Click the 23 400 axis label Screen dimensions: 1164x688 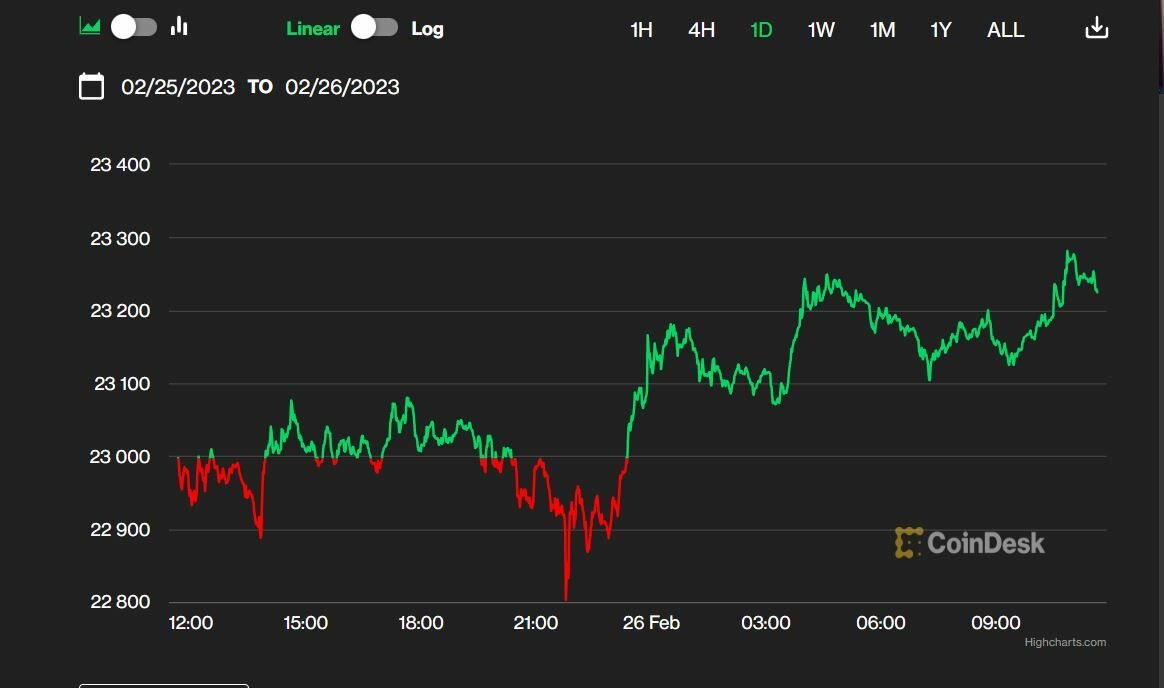(x=120, y=165)
